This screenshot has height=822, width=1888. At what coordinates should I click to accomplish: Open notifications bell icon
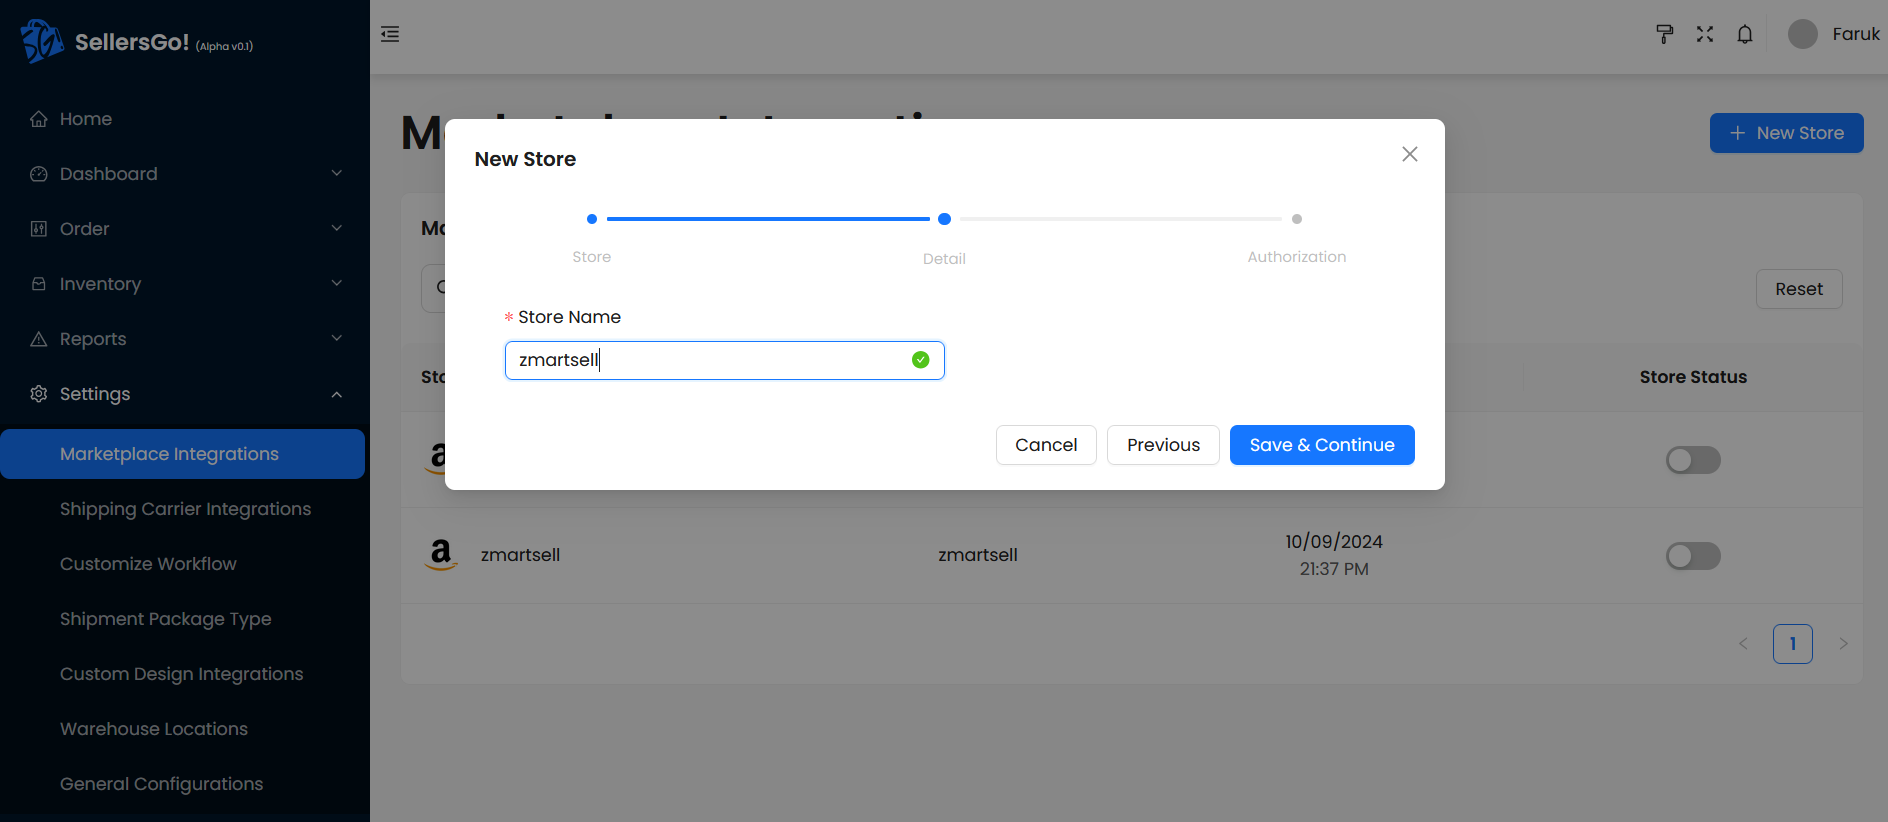(x=1745, y=34)
